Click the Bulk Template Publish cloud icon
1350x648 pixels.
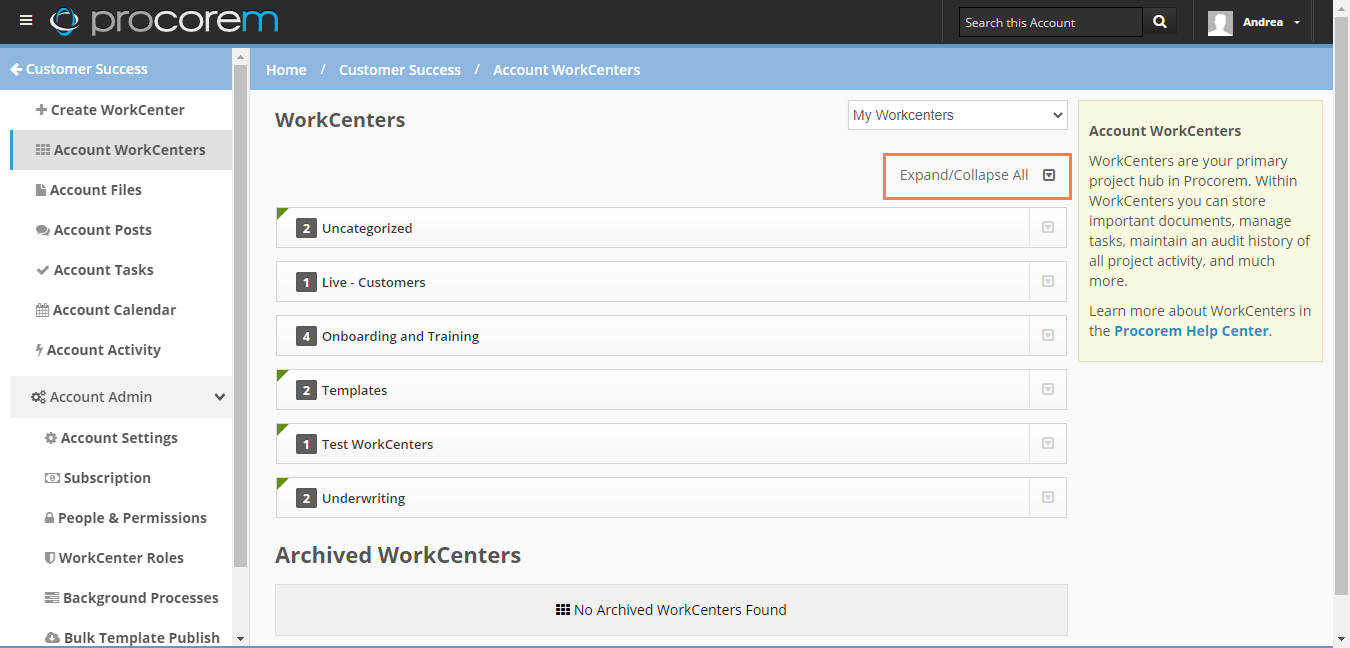point(52,638)
